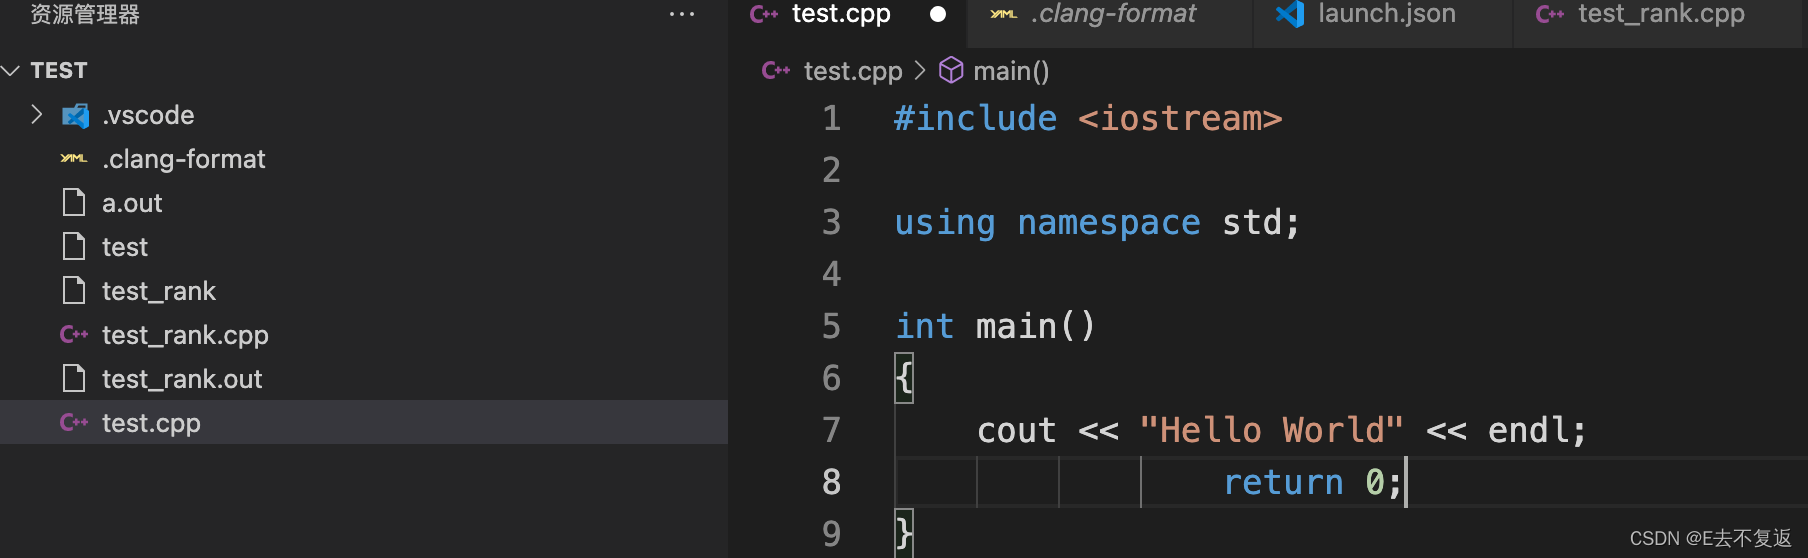Select test_rank file in explorer

click(159, 291)
